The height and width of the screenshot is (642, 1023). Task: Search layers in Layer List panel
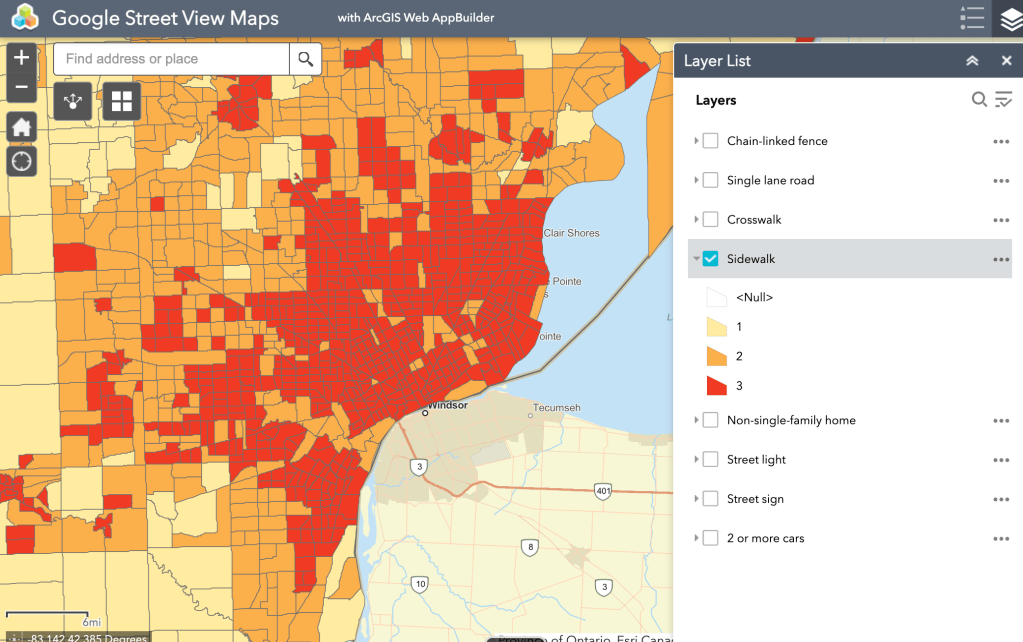click(x=979, y=99)
